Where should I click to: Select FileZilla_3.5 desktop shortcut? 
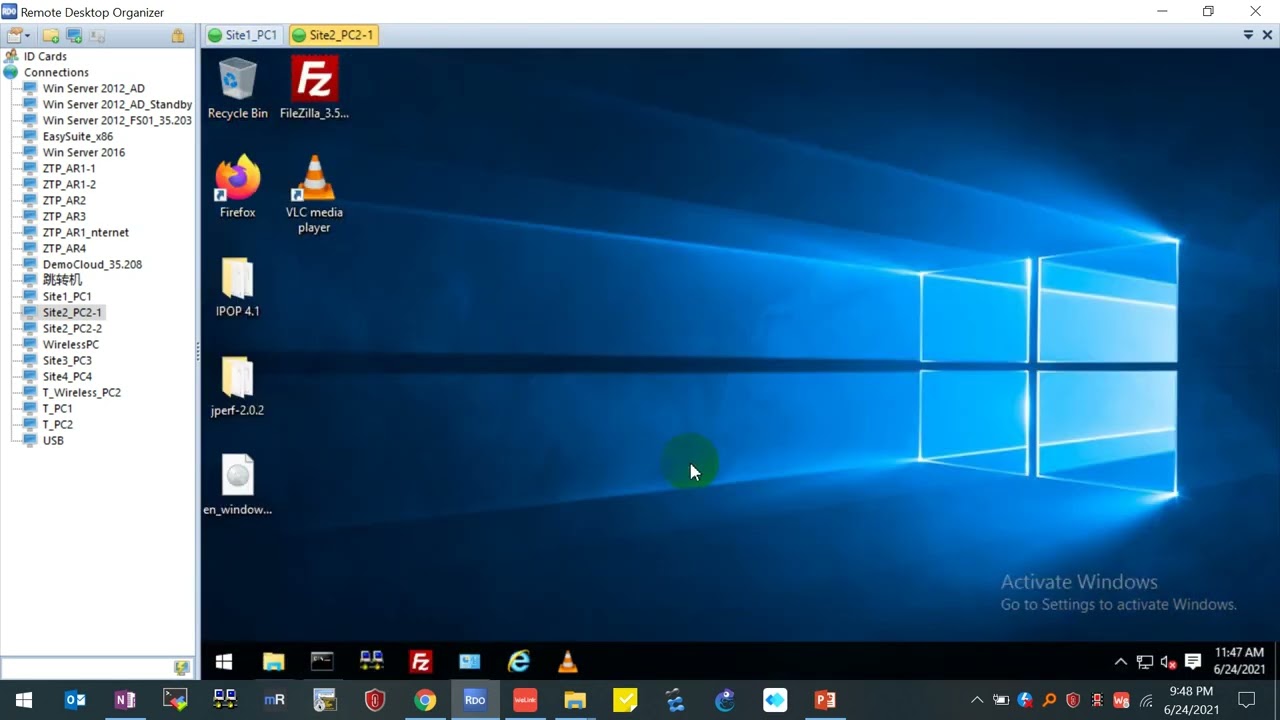(314, 88)
